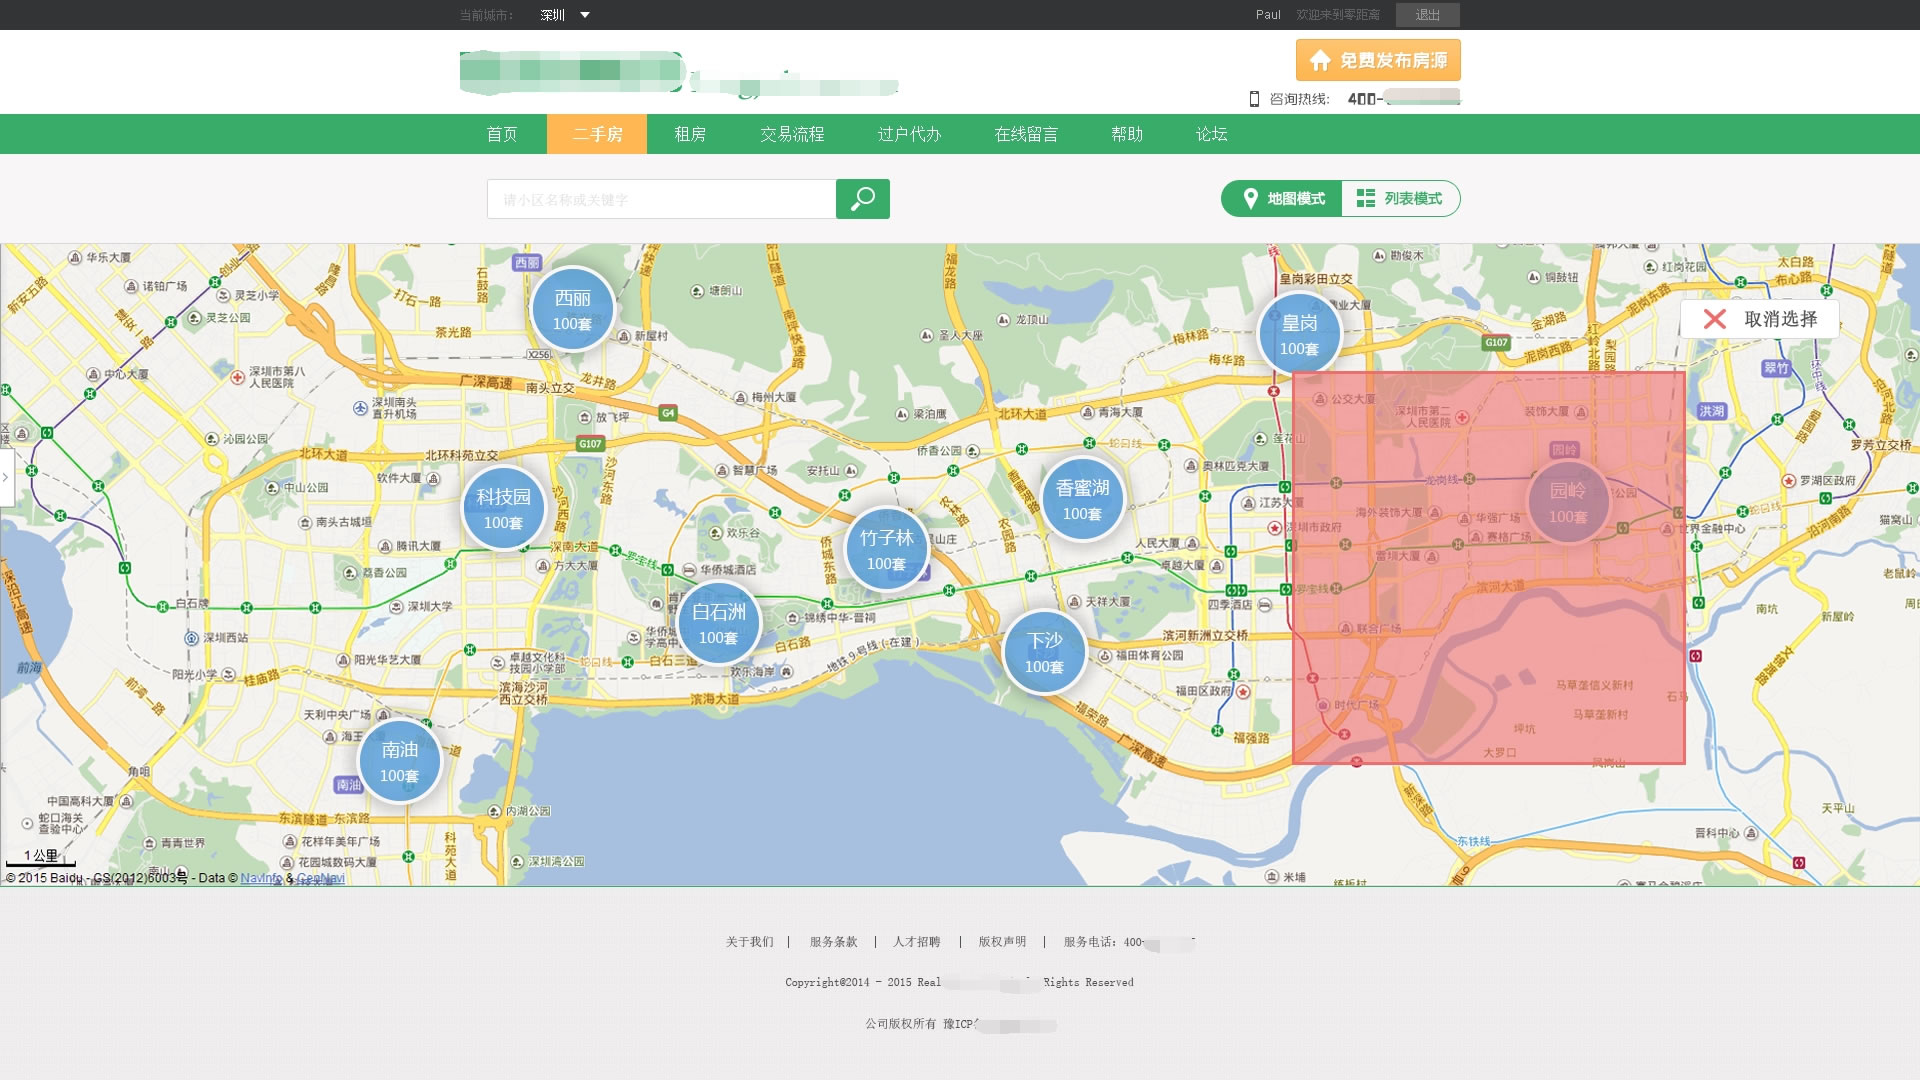Select the 香蜜湖 100套 map bubble
The image size is (1920, 1080).
pos(1082,500)
